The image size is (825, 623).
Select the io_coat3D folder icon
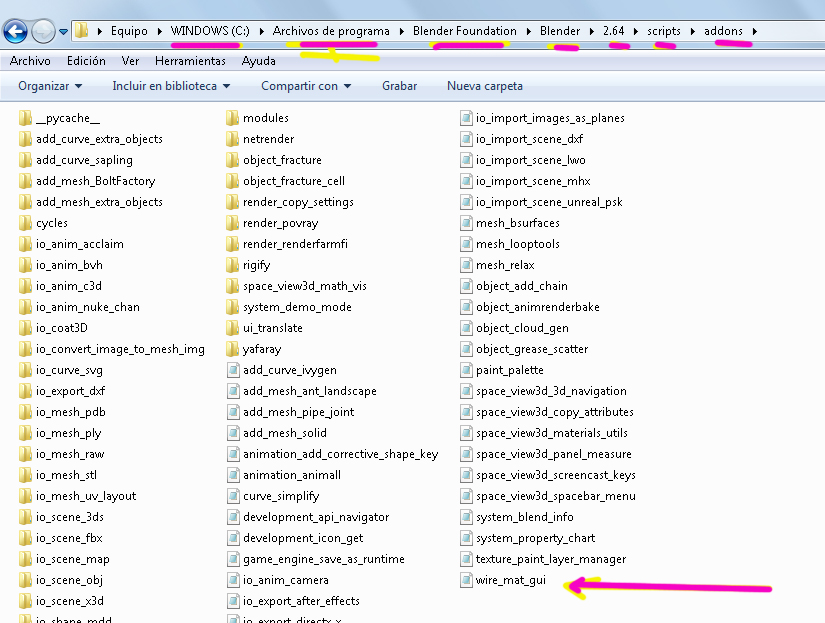[x=25, y=328]
